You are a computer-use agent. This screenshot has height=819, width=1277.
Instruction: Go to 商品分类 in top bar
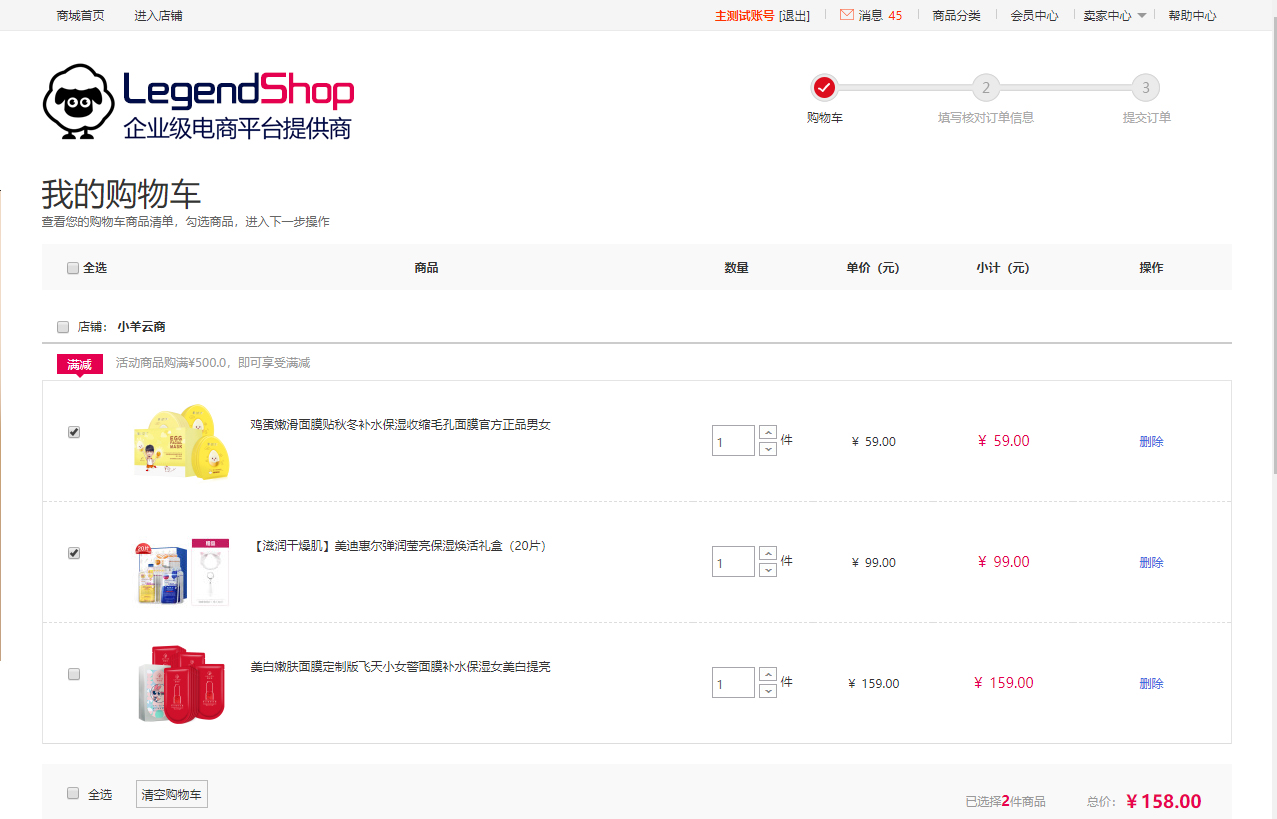click(956, 16)
